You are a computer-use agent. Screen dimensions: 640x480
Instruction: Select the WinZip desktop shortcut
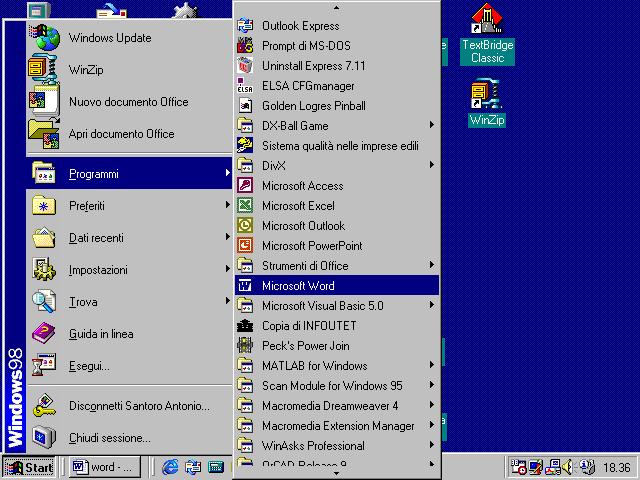[x=487, y=103]
